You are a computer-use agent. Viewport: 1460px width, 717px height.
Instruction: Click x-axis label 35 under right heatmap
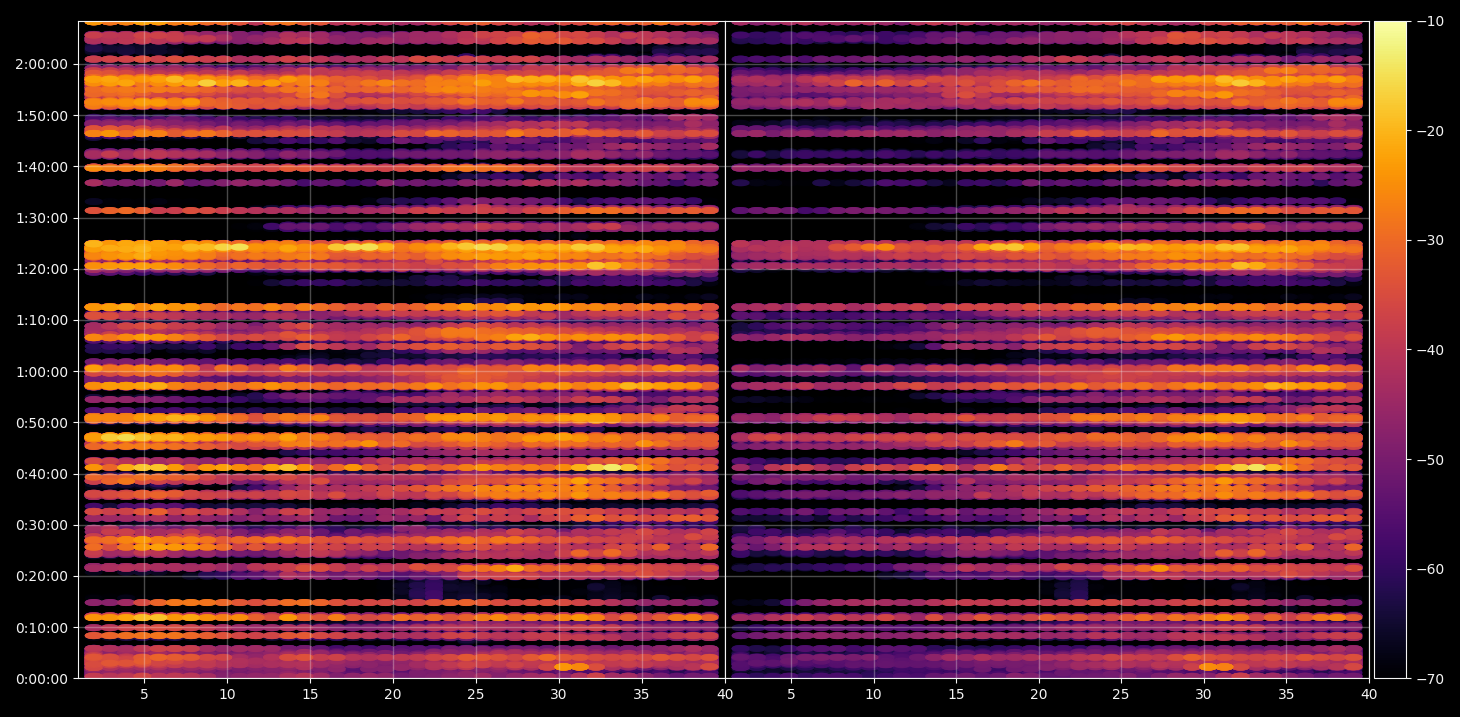(x=1287, y=695)
